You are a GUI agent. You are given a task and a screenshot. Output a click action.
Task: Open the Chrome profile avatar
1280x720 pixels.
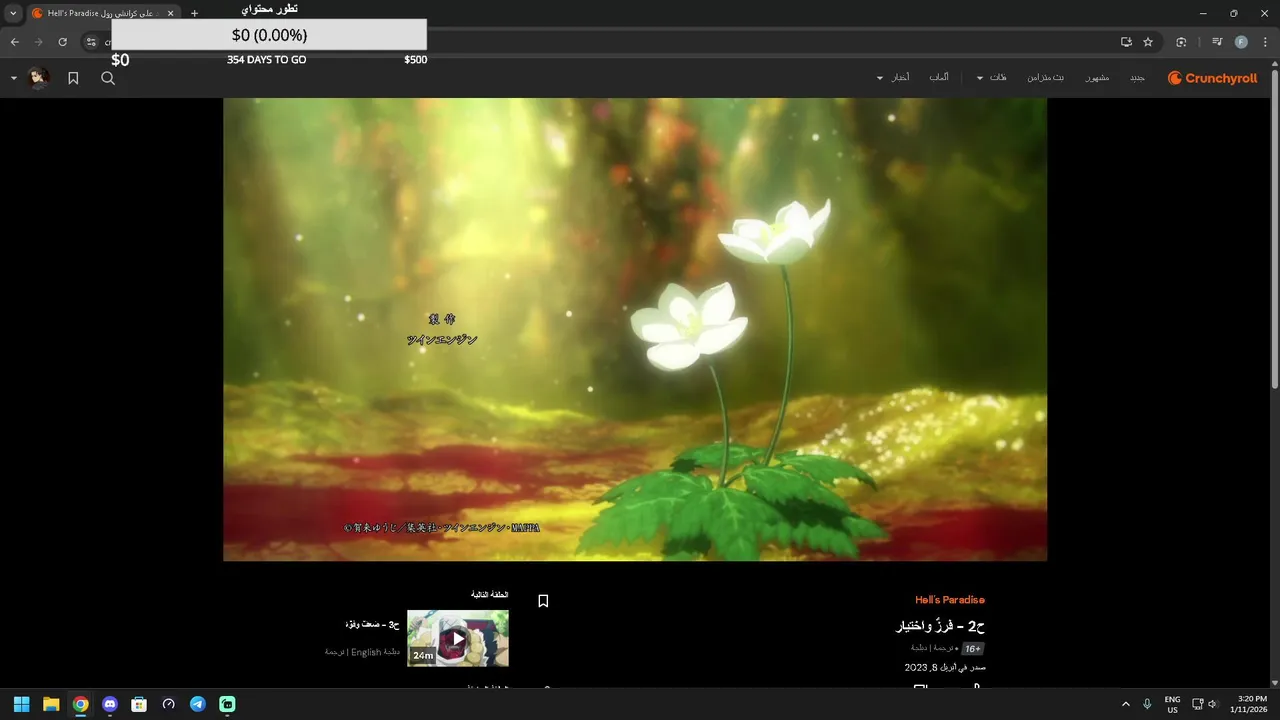[1241, 42]
